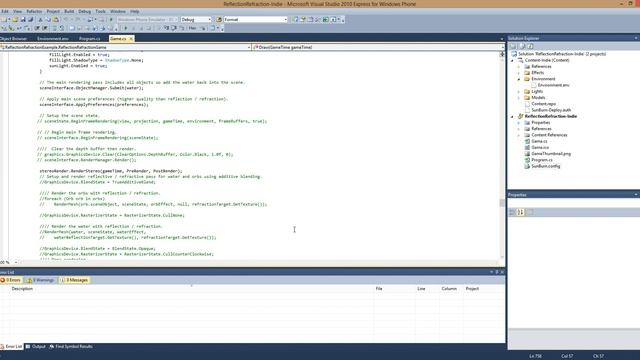
Task: Click the Start Debugging play arrow
Action: pos(111,20)
